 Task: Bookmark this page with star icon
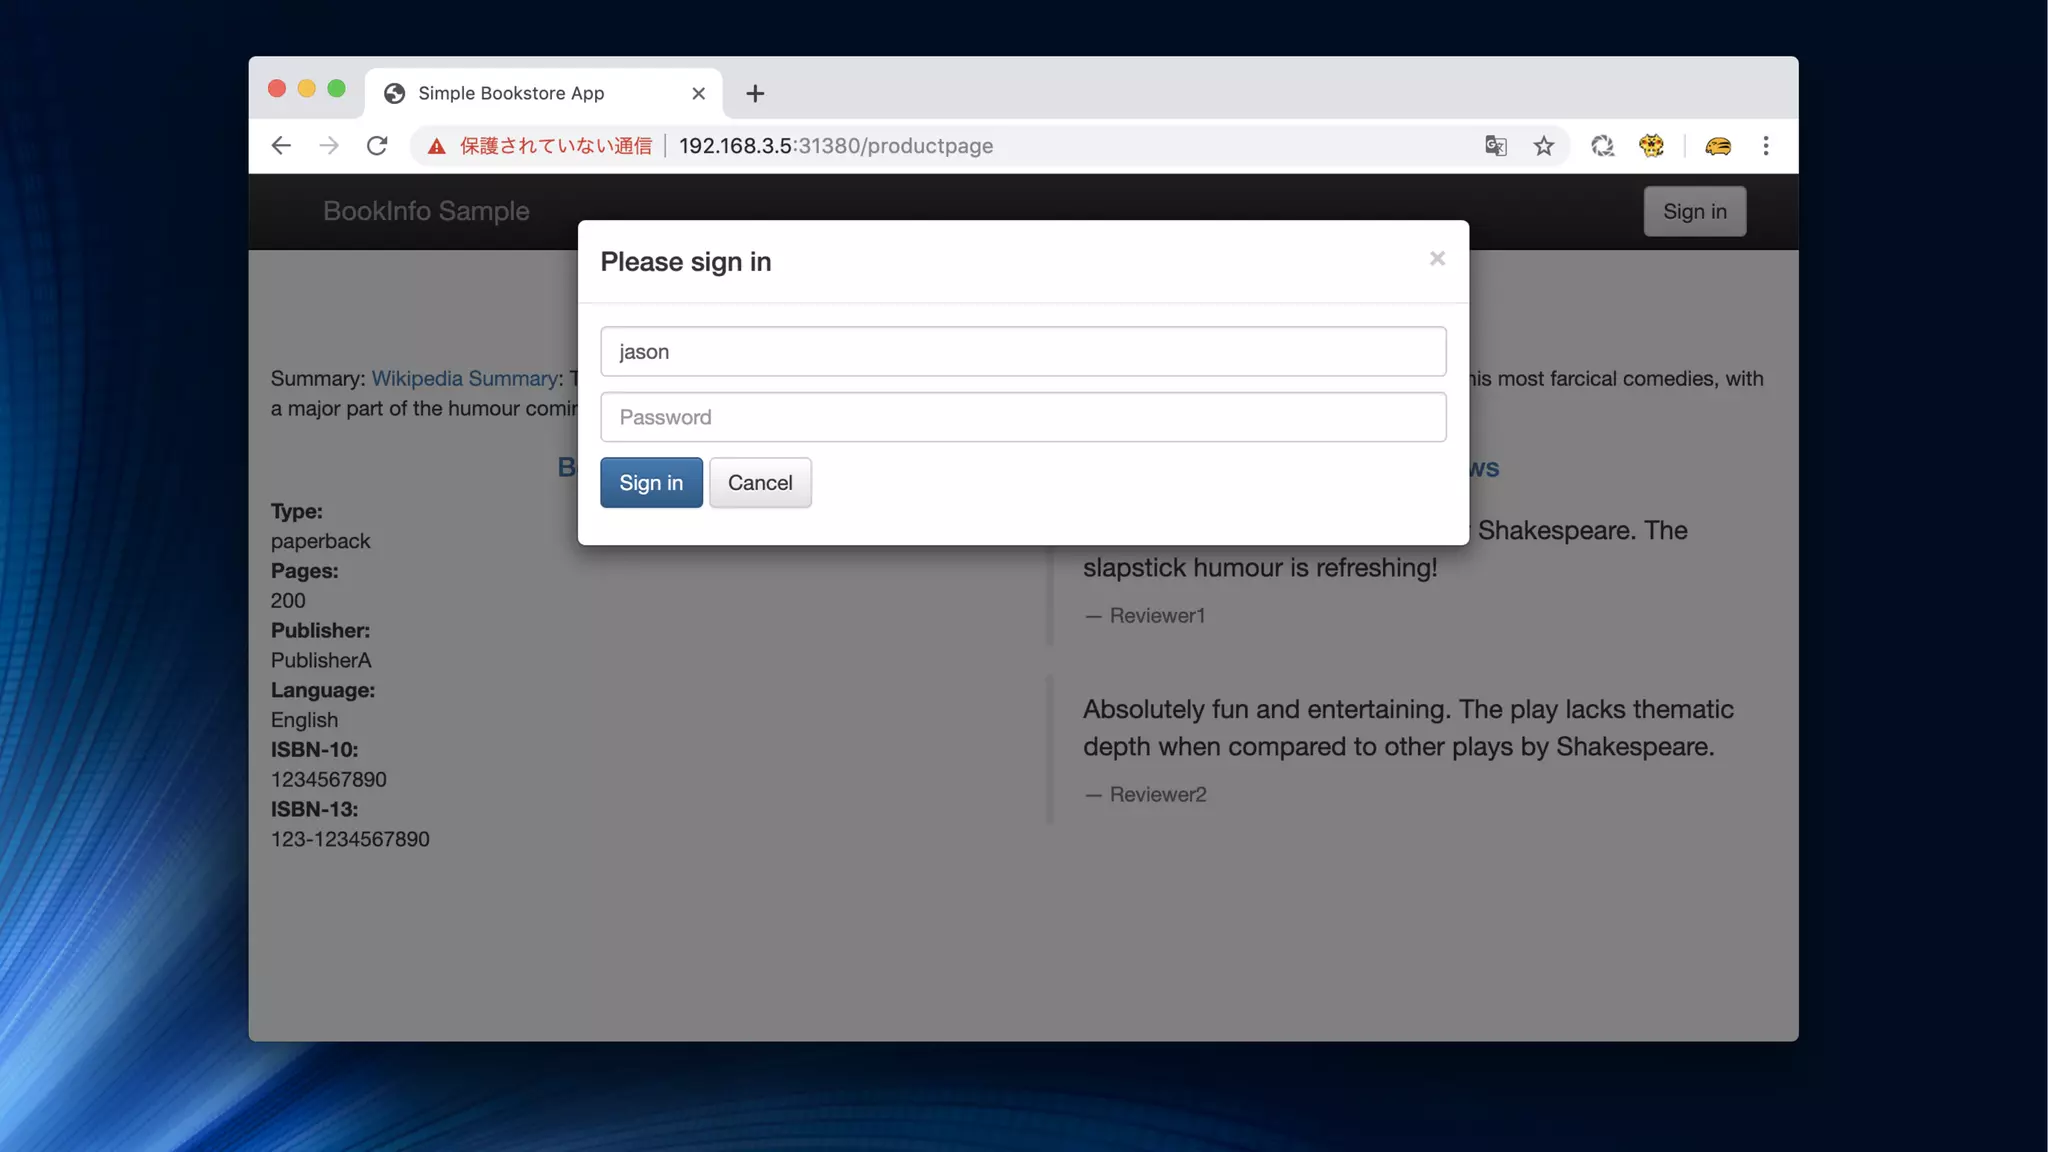pyautogui.click(x=1543, y=146)
